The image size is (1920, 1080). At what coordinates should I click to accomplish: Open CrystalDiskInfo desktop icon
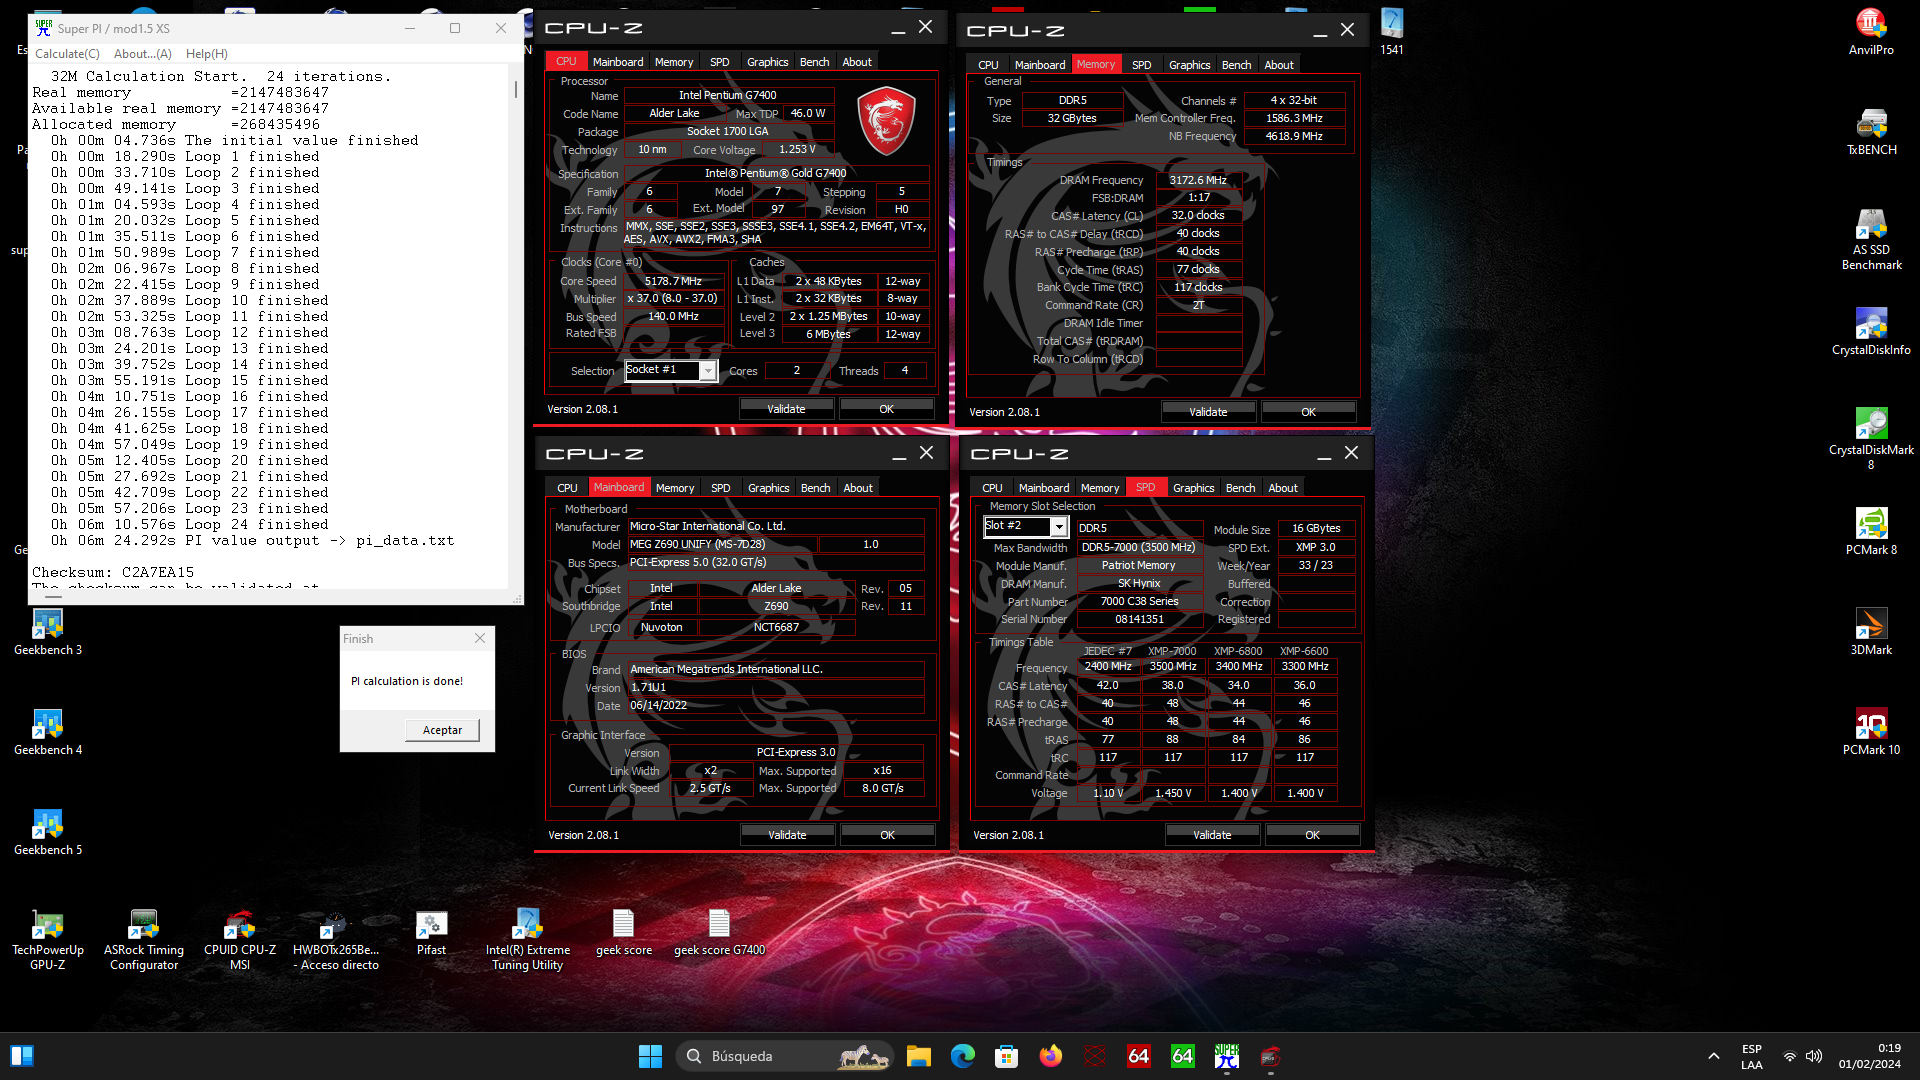coord(1870,332)
